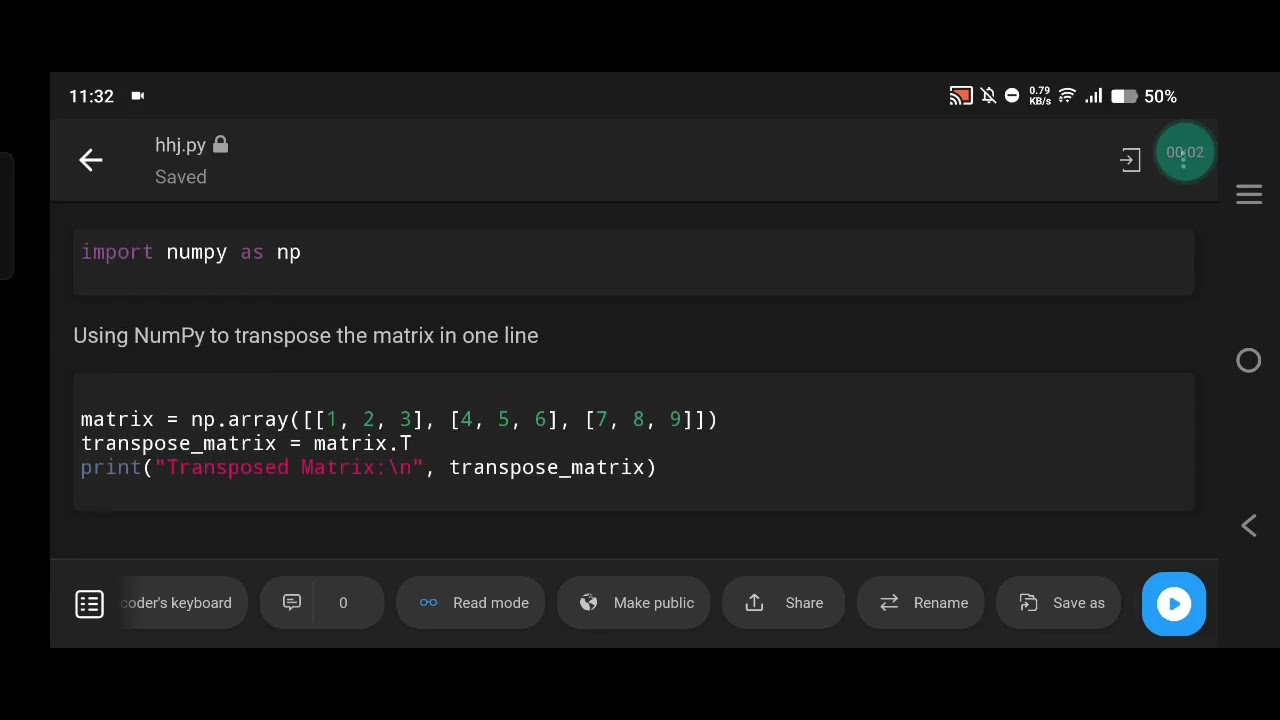The height and width of the screenshot is (720, 1280).
Task: Tap the lock icon next to hhj.py
Action: (220, 145)
